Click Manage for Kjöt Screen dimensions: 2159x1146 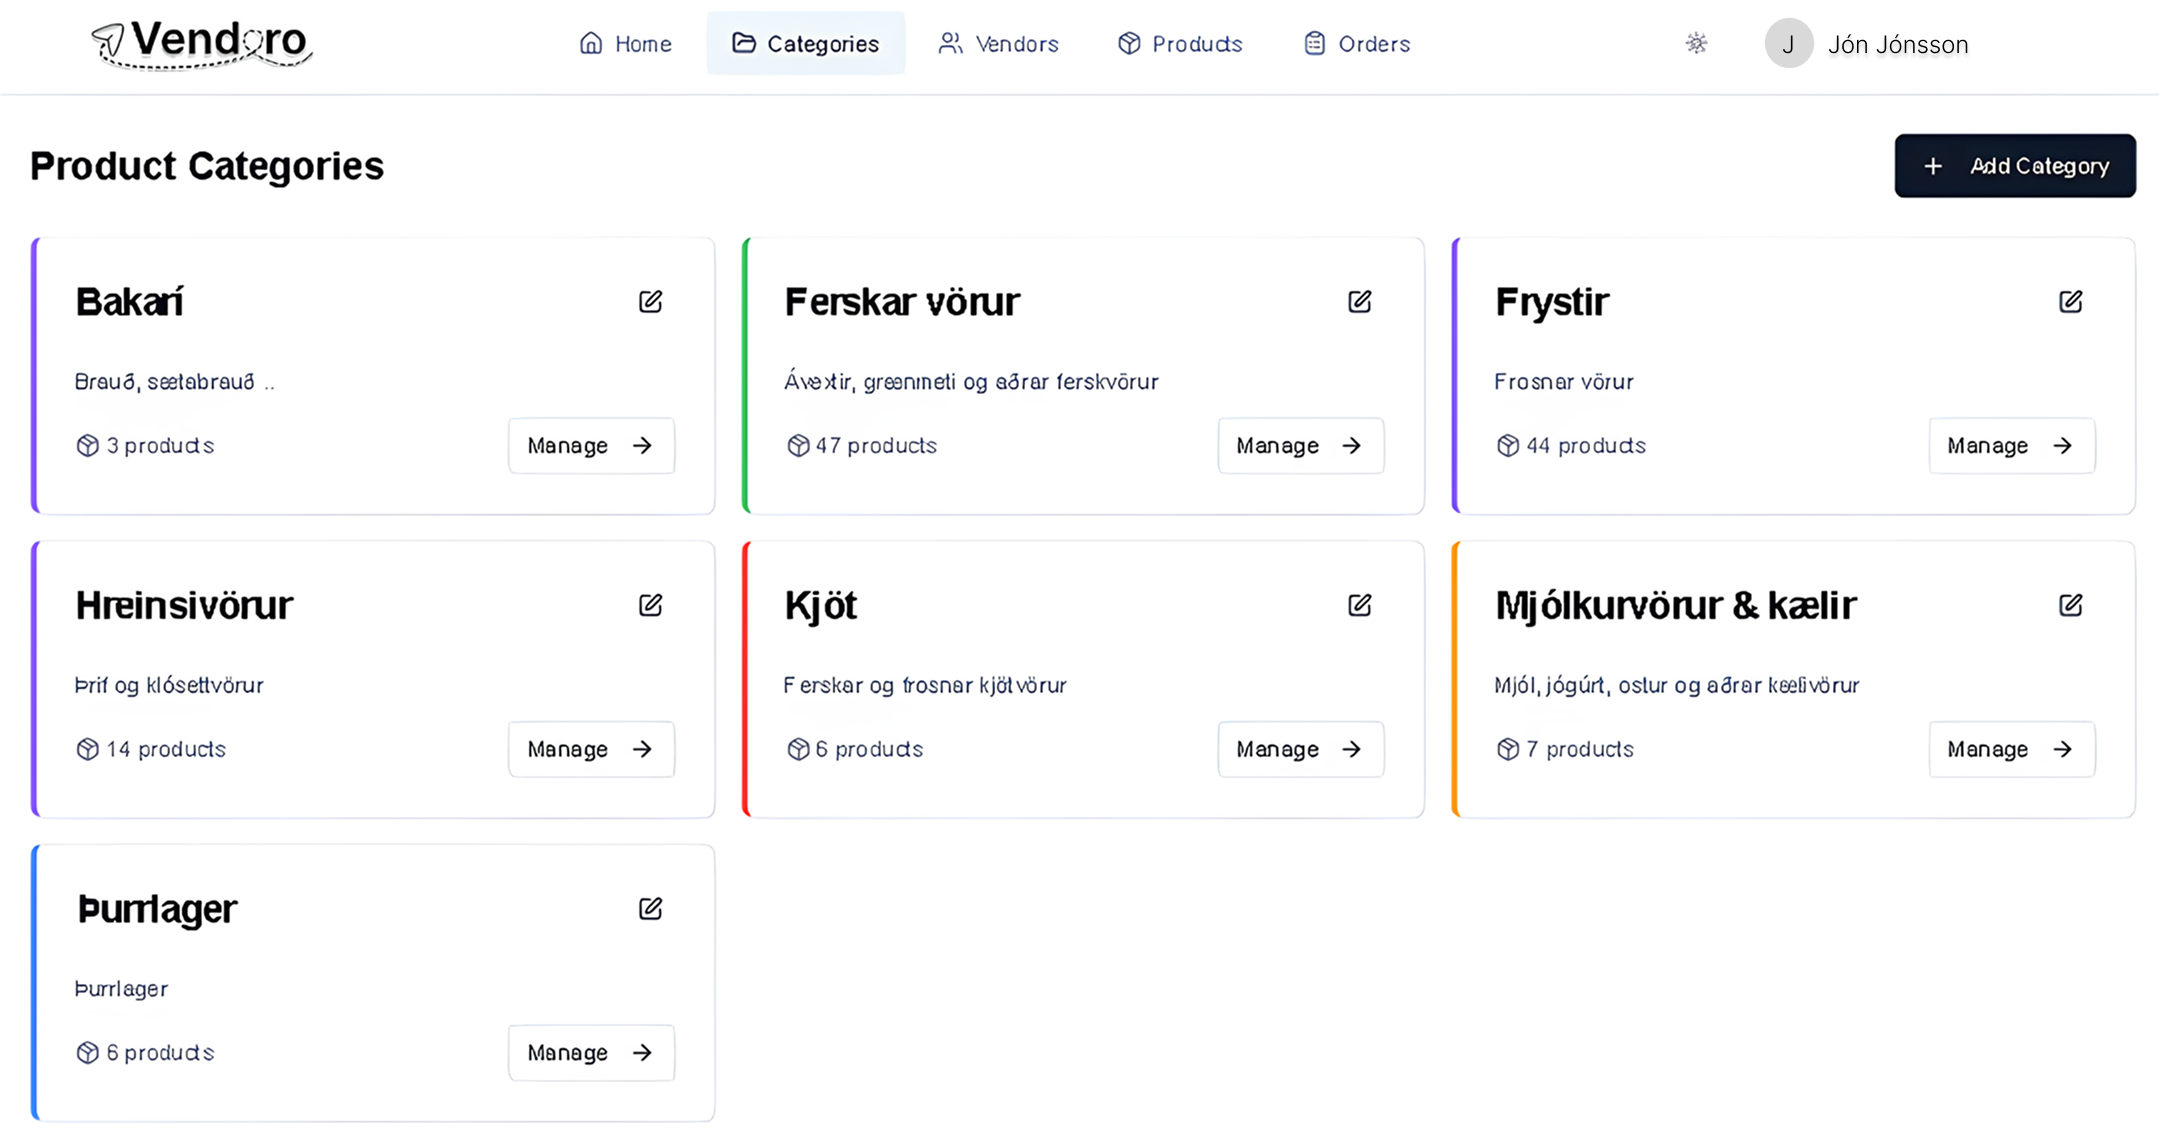[x=1300, y=749]
